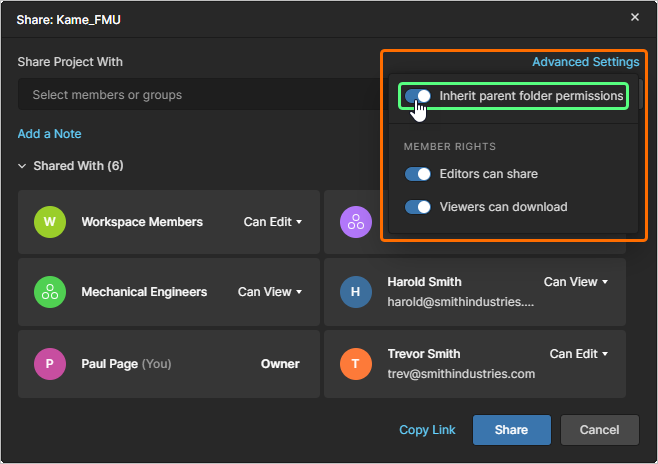Collapse the Shared With (6) section

tap(22, 166)
